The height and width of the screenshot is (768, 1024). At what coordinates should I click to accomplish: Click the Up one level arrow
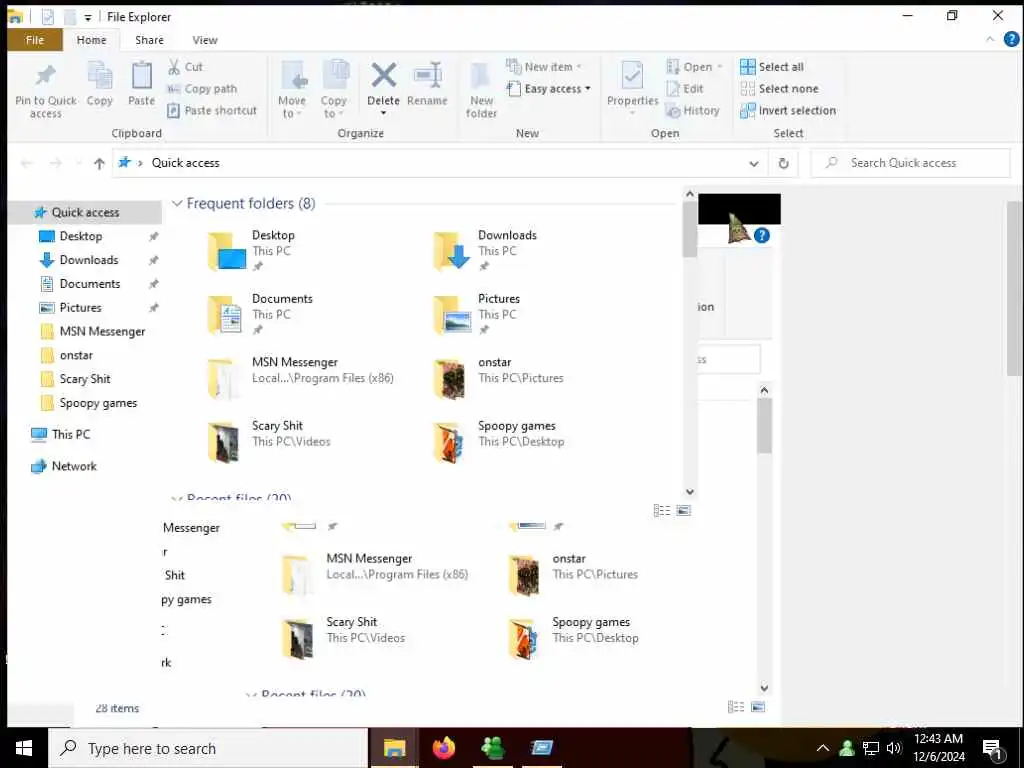(99, 163)
